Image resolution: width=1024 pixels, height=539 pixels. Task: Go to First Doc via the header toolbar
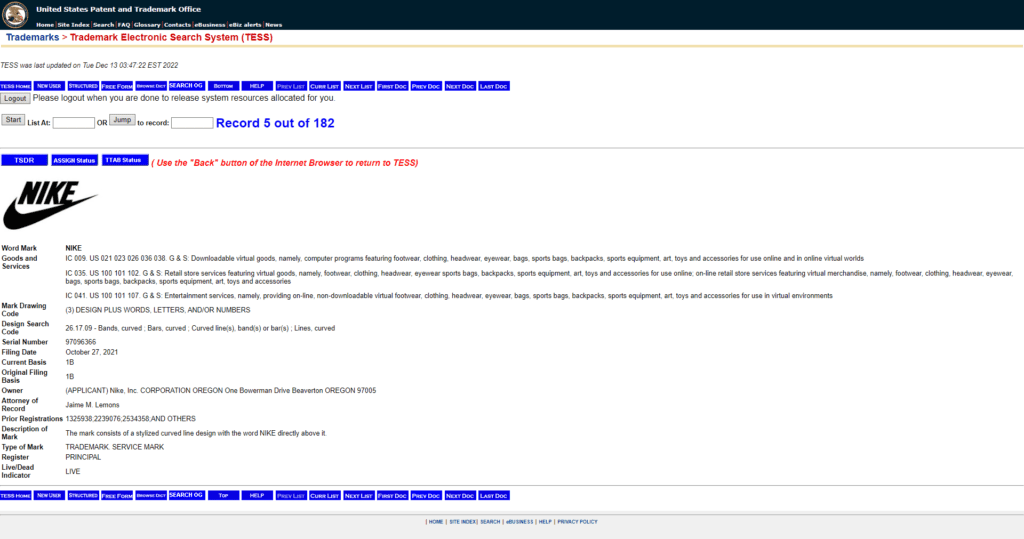tap(392, 86)
